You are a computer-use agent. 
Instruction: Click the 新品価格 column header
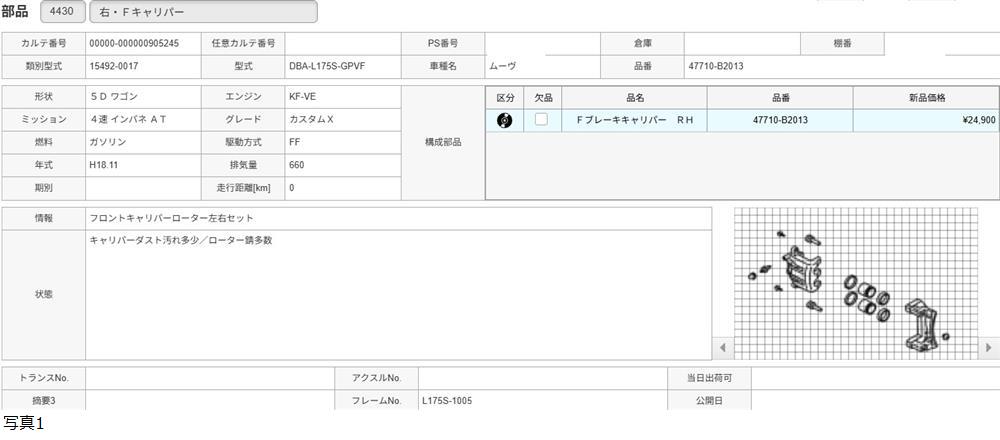(x=926, y=97)
